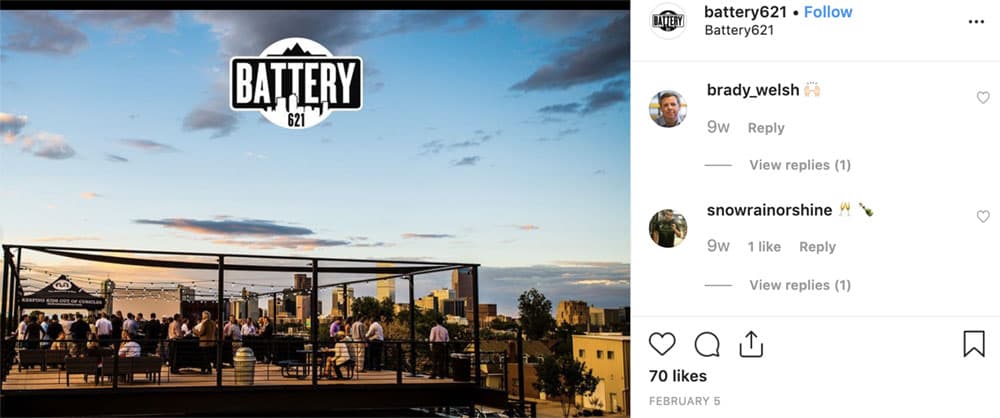This screenshot has height=418, width=1000.
Task: Open the brady_welsh username link
Action: [753, 91]
